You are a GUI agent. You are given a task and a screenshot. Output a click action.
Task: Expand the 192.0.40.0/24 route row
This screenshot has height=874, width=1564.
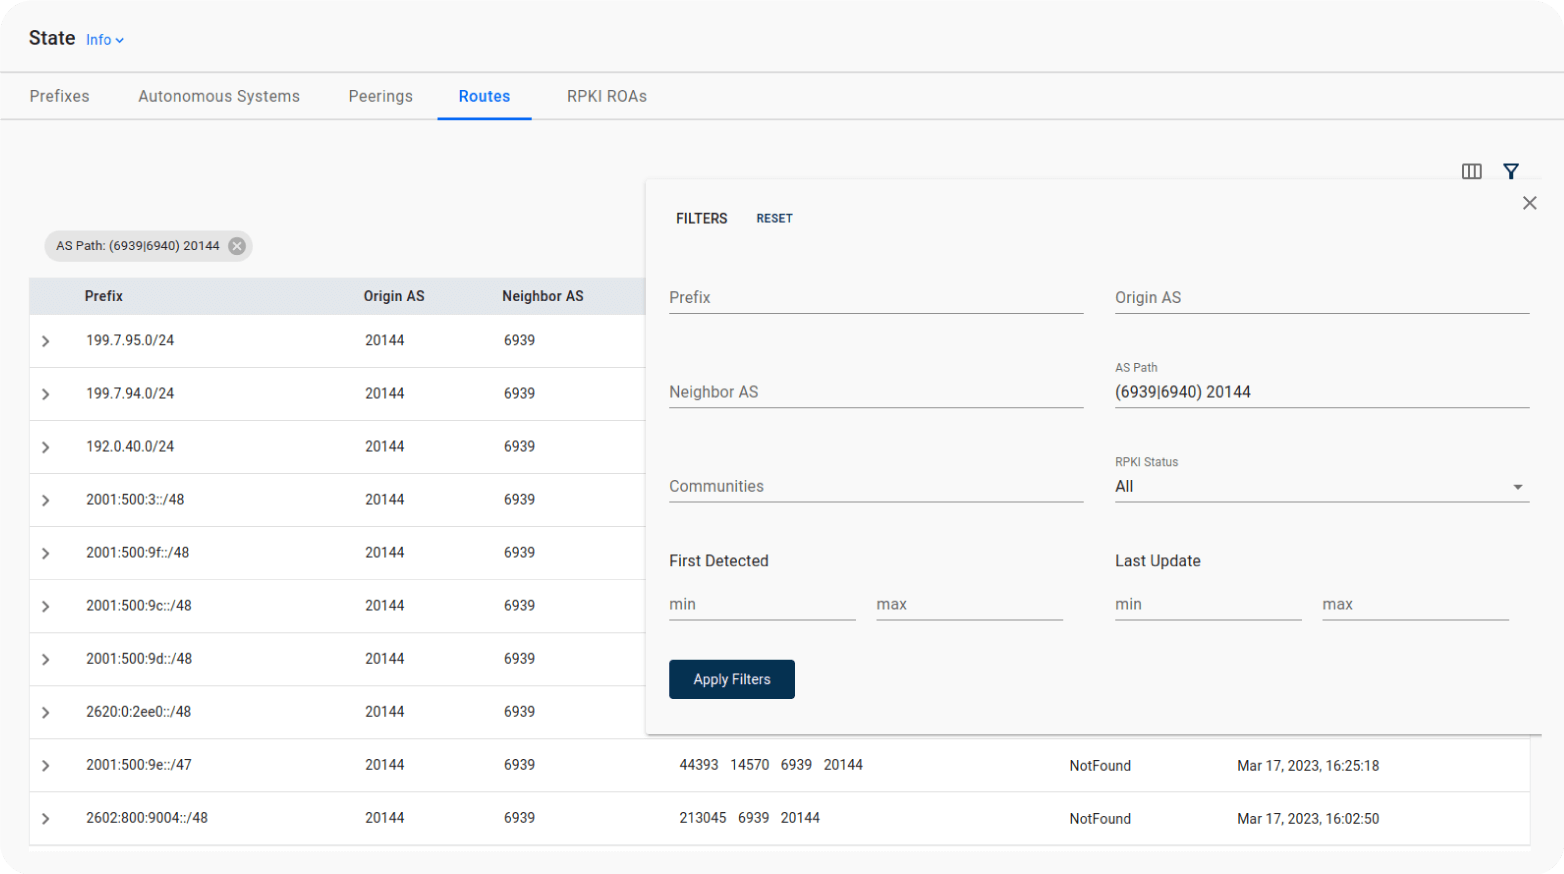pyautogui.click(x=46, y=447)
